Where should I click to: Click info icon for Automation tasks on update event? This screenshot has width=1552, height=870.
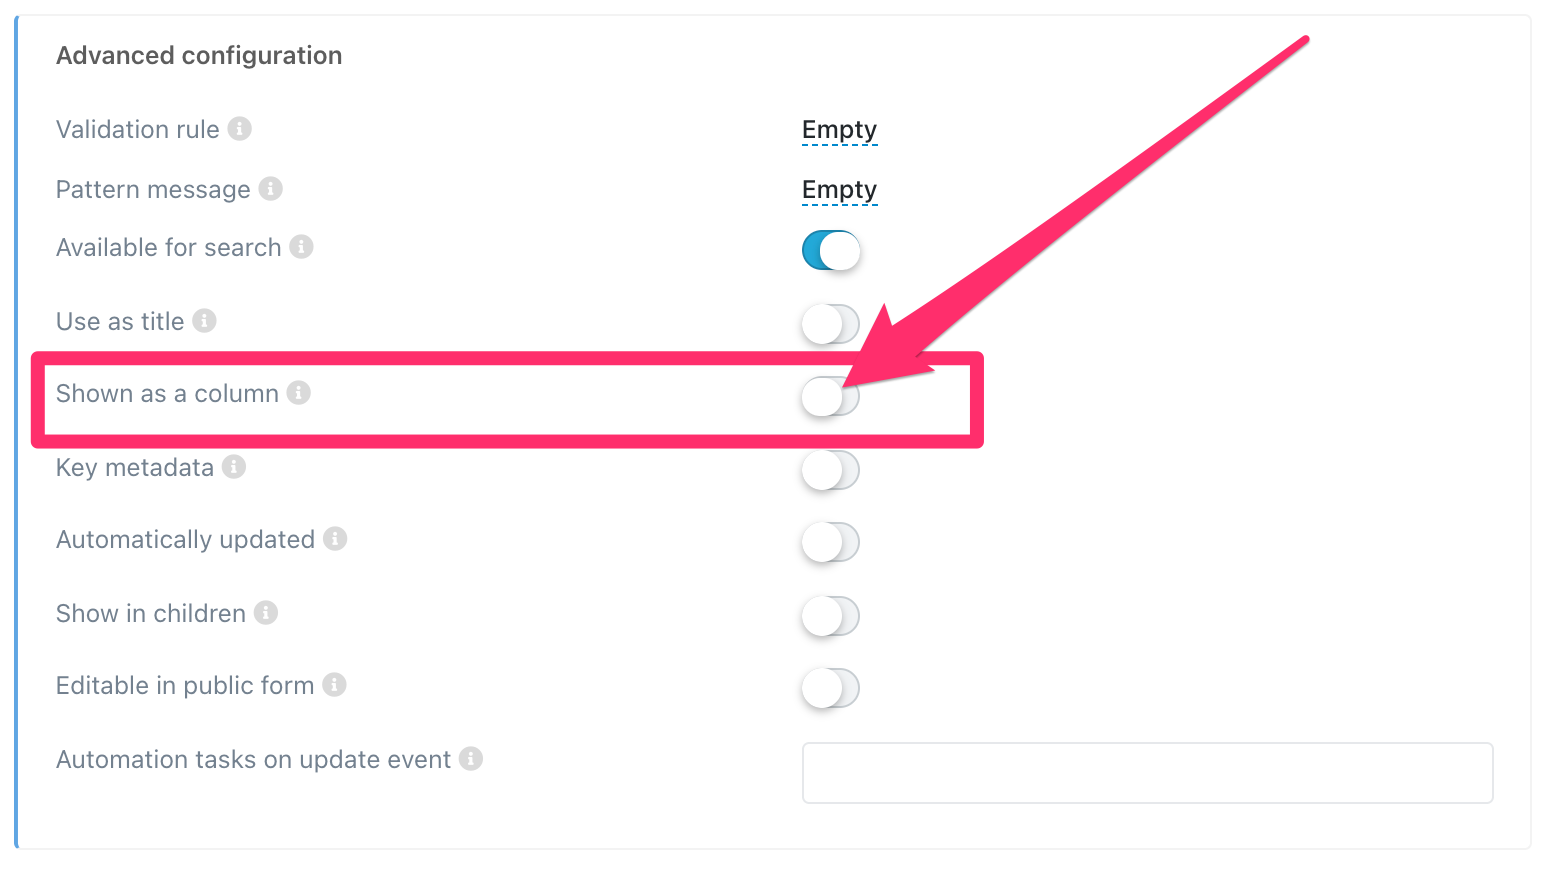tap(471, 759)
